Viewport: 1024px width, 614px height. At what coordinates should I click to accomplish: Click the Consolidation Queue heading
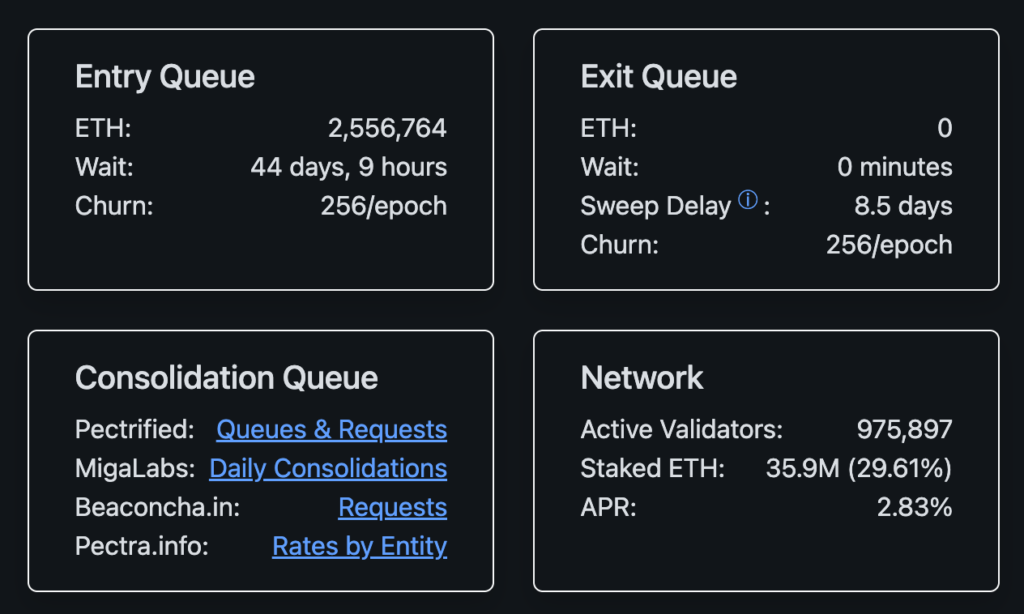click(x=226, y=378)
